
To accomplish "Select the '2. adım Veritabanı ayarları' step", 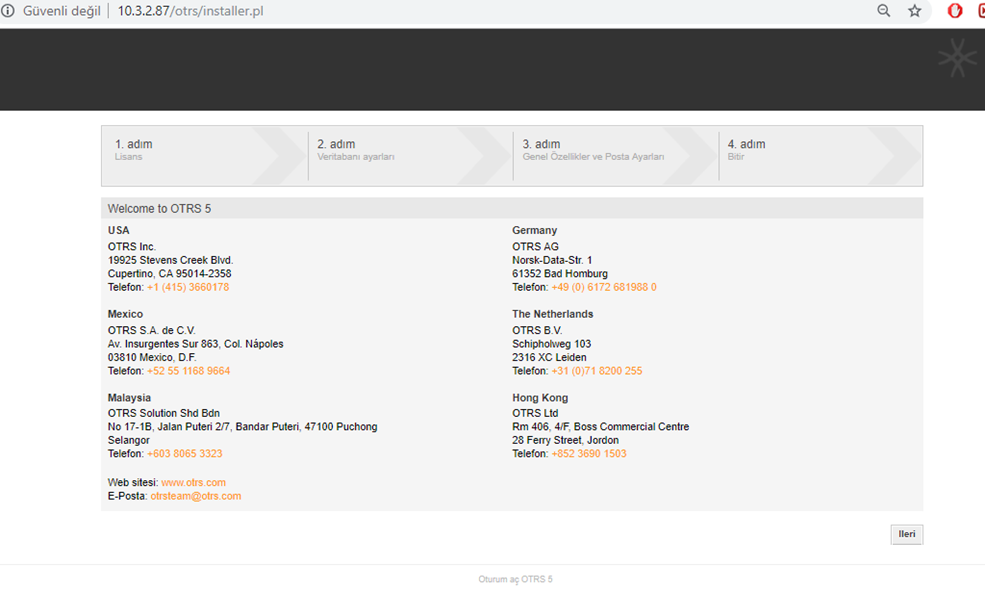I will [x=410, y=156].
